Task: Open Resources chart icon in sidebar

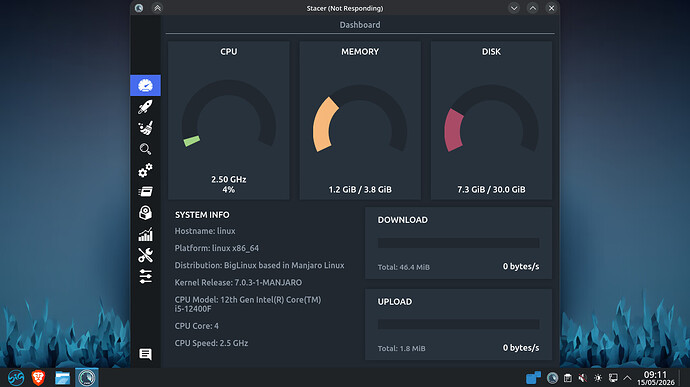Action: coord(145,234)
